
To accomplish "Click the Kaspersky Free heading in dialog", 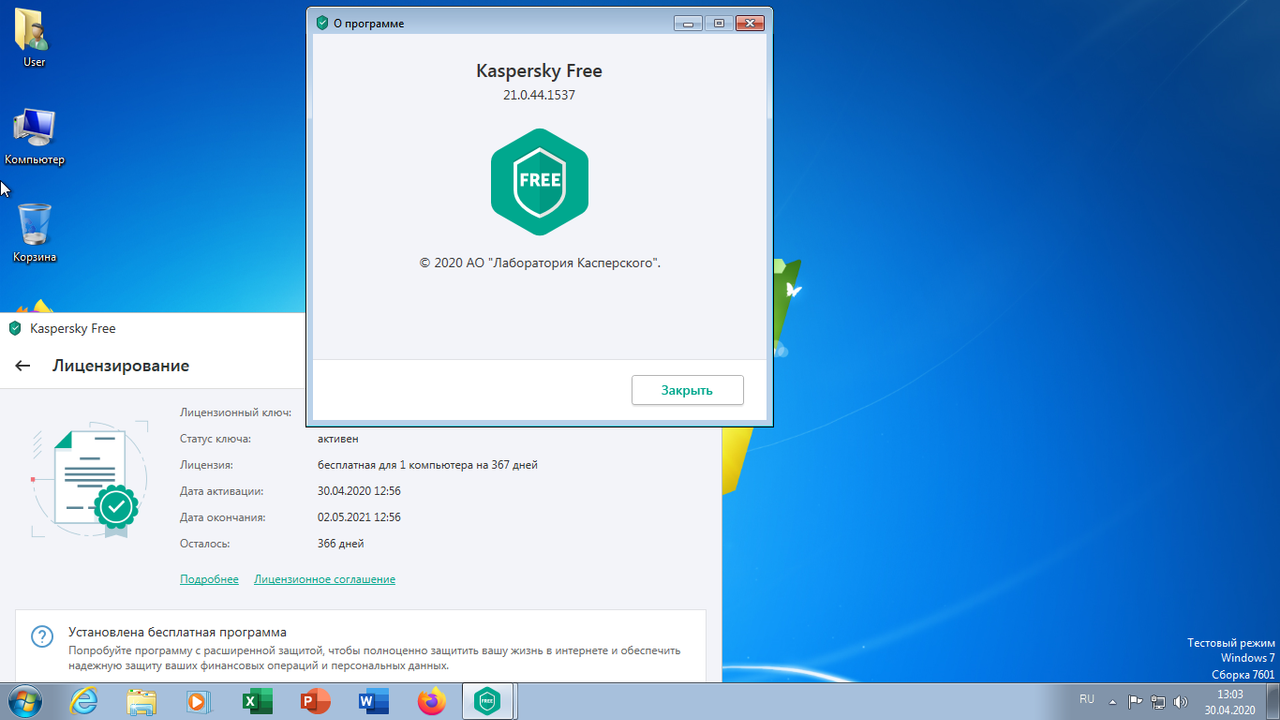I will tap(539, 71).
